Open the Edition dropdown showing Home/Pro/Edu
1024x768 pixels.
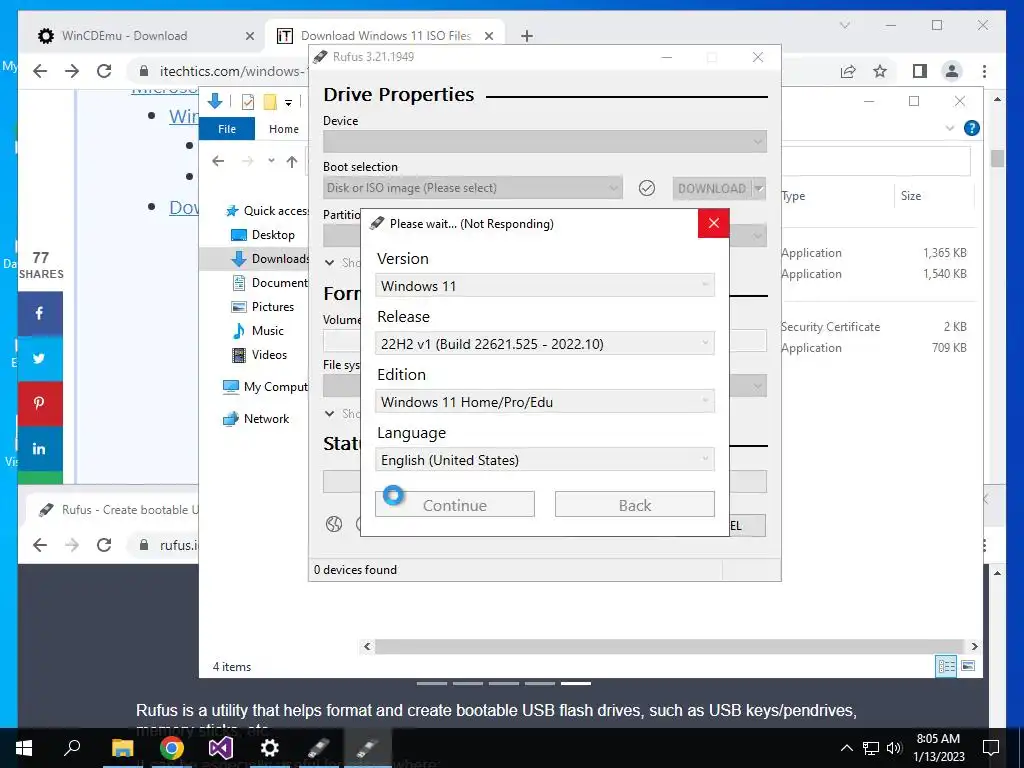pos(545,402)
